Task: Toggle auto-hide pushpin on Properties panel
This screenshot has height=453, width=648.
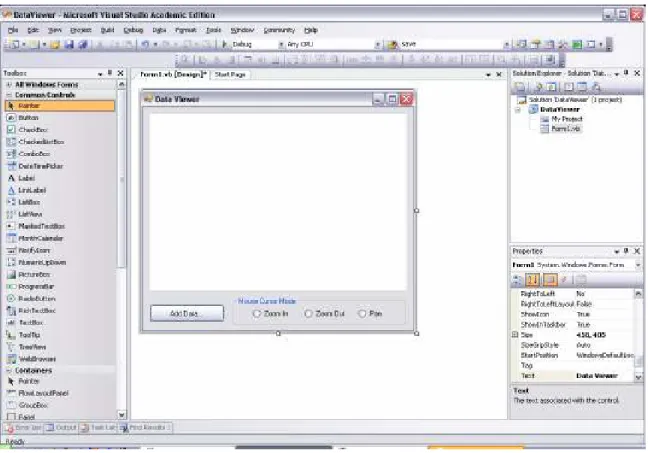Action: click(x=627, y=251)
